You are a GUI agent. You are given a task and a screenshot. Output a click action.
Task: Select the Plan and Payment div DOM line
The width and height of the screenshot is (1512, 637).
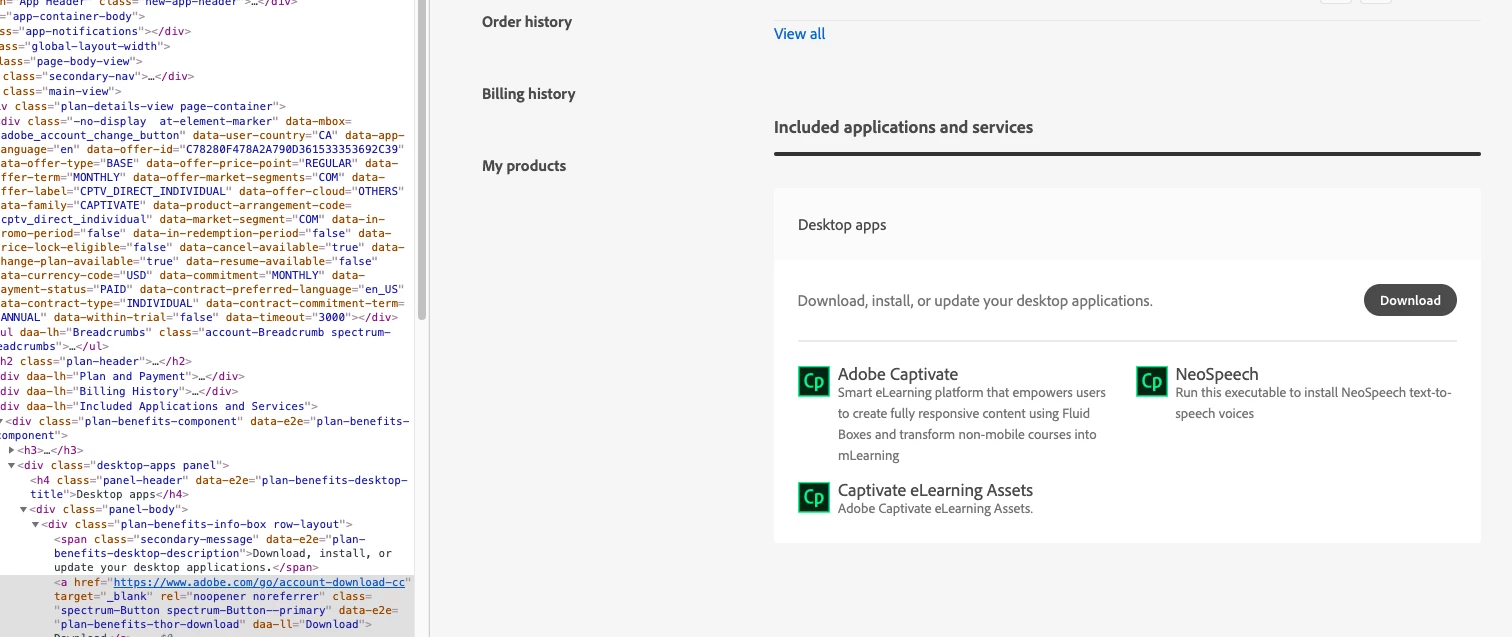123,376
